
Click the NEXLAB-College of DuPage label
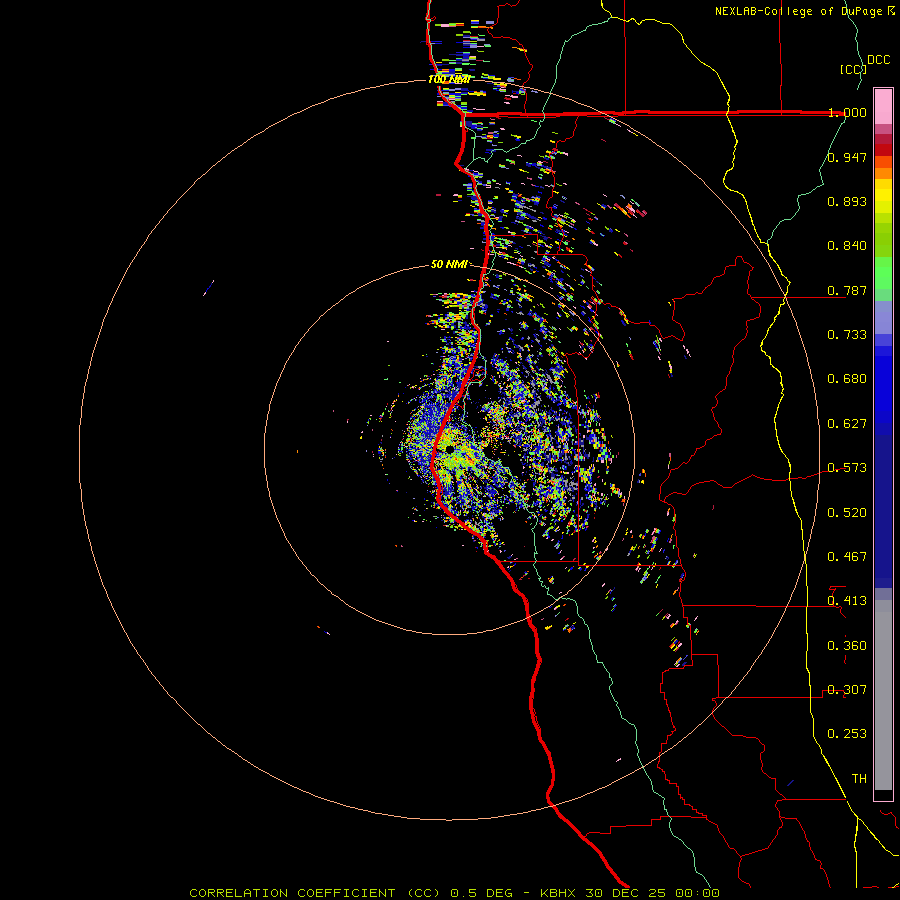tap(805, 11)
